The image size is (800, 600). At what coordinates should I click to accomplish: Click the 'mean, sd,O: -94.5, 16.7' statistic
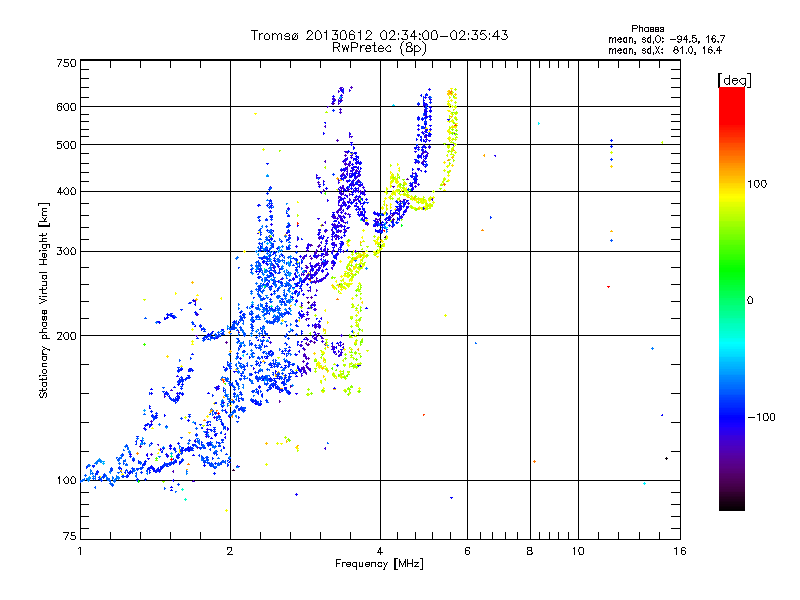[x=666, y=39]
